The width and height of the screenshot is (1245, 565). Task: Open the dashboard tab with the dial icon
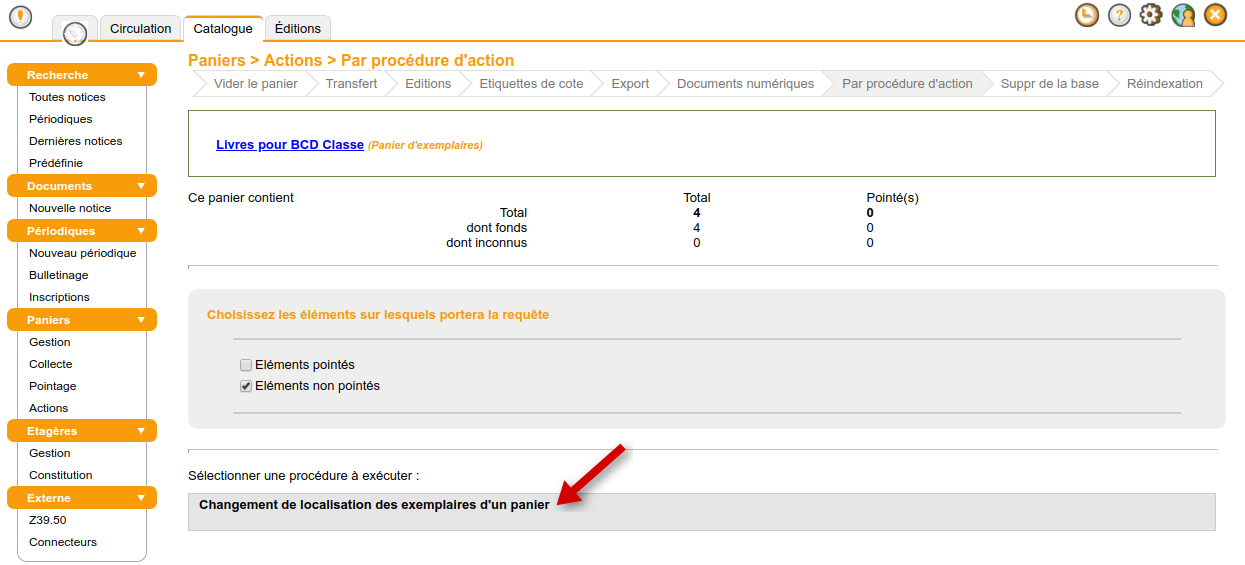pyautogui.click(x=75, y=32)
